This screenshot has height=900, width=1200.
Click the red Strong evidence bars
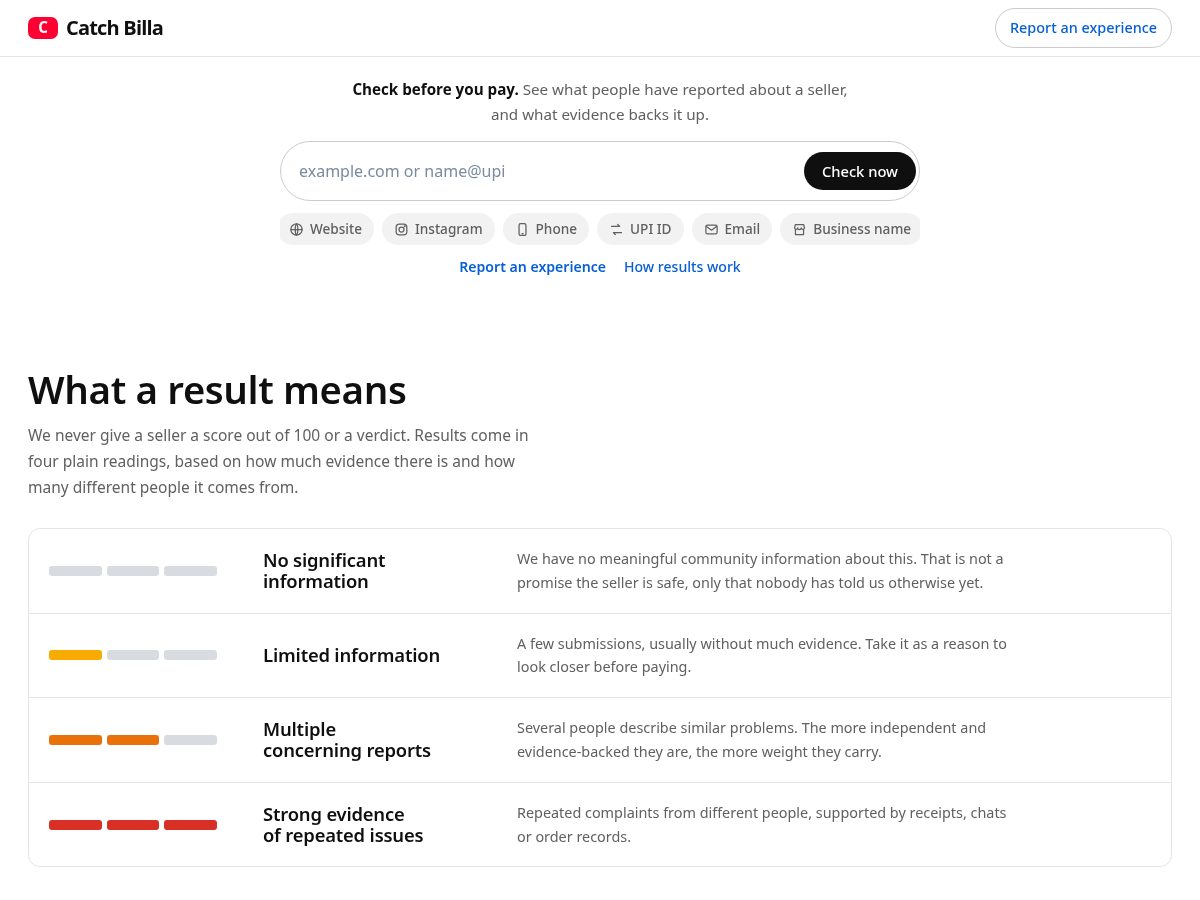click(x=133, y=825)
